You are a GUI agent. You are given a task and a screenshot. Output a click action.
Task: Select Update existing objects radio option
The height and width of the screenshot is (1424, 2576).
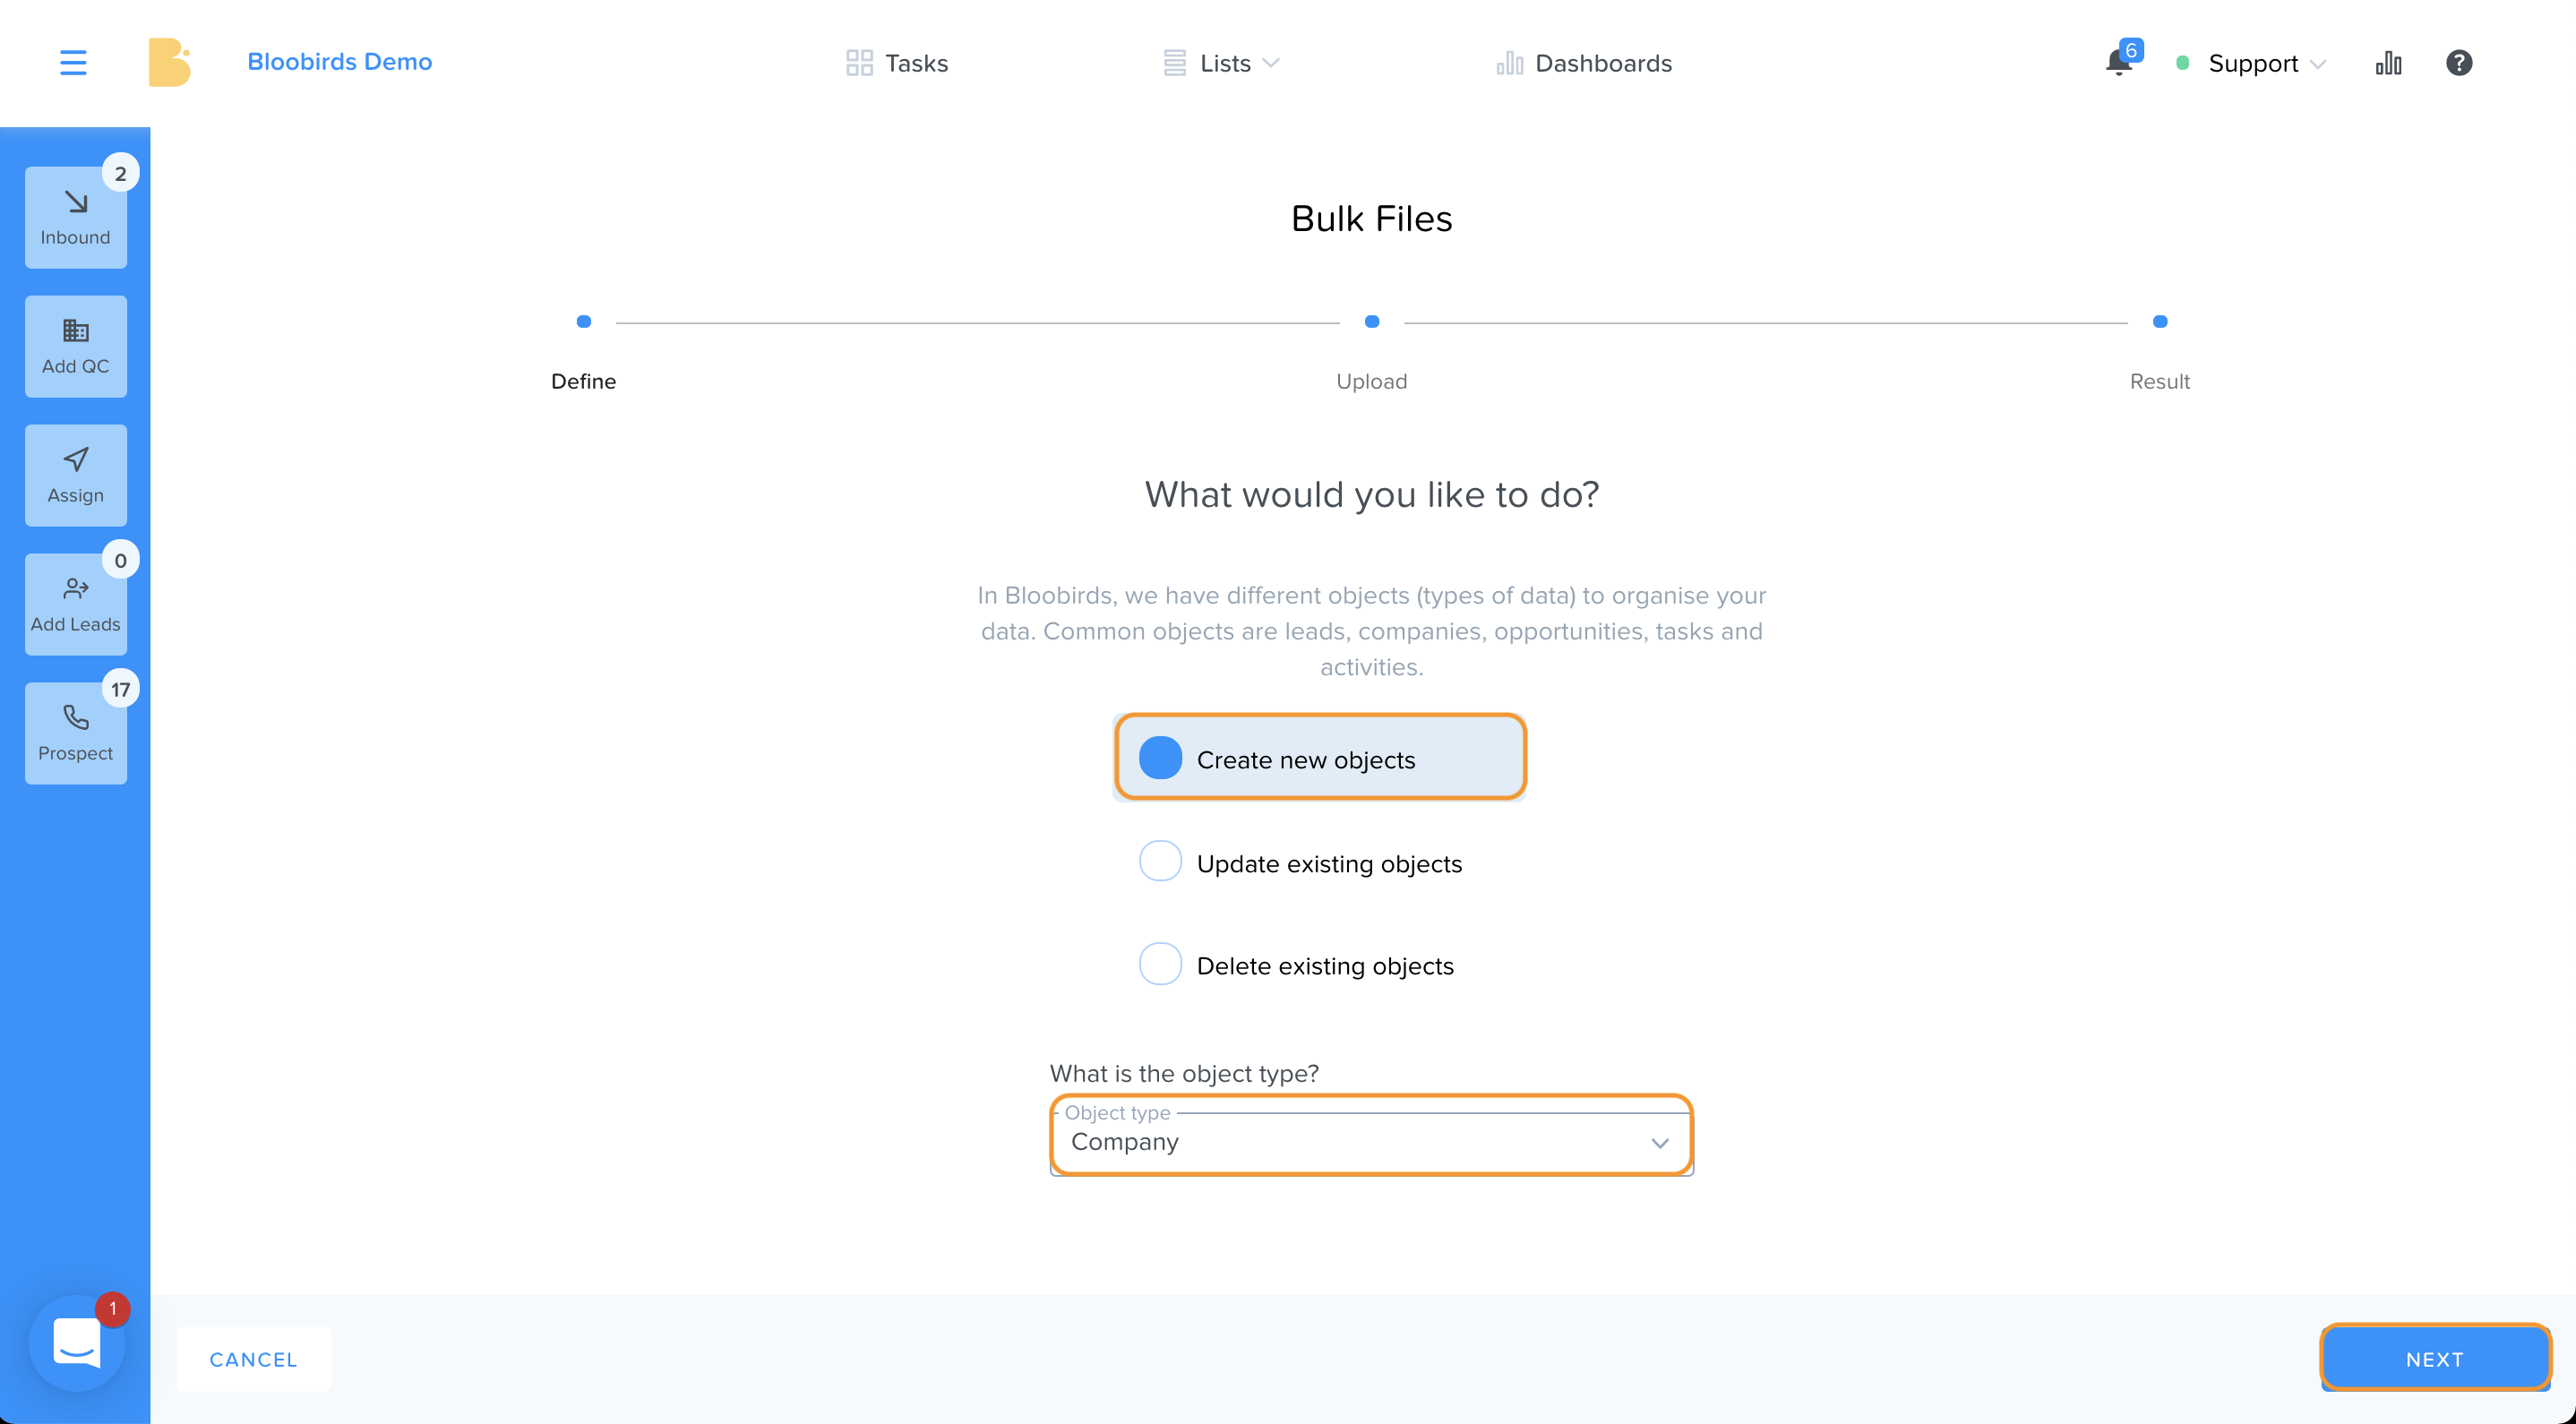coord(1300,862)
